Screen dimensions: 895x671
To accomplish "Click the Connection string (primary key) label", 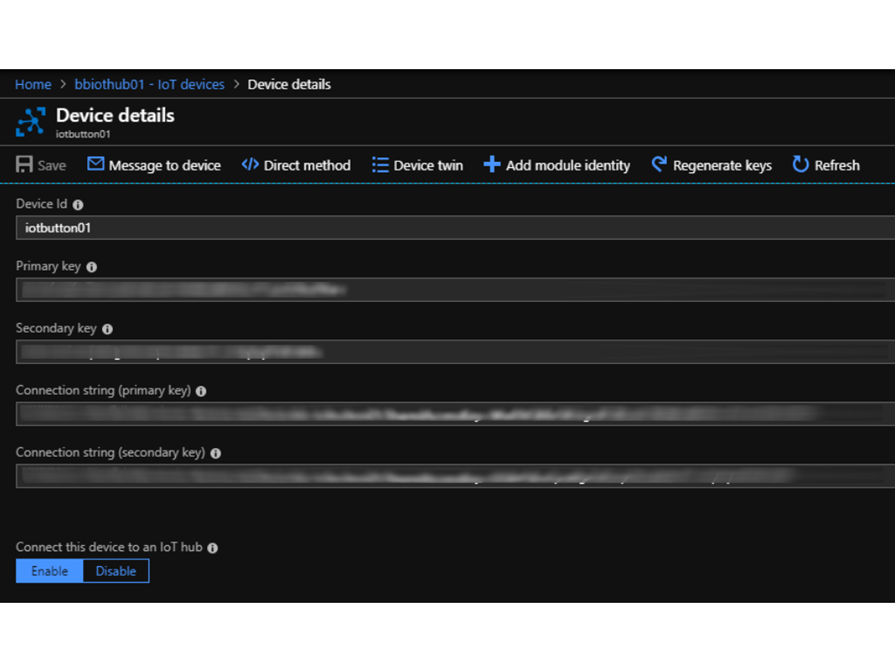I will pos(103,391).
